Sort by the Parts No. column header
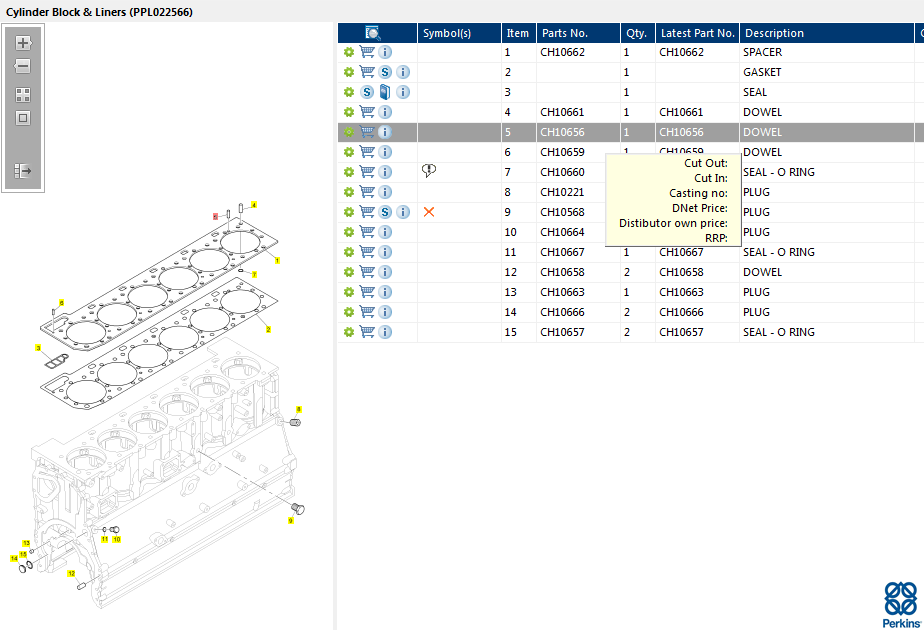924x630 pixels. click(564, 33)
